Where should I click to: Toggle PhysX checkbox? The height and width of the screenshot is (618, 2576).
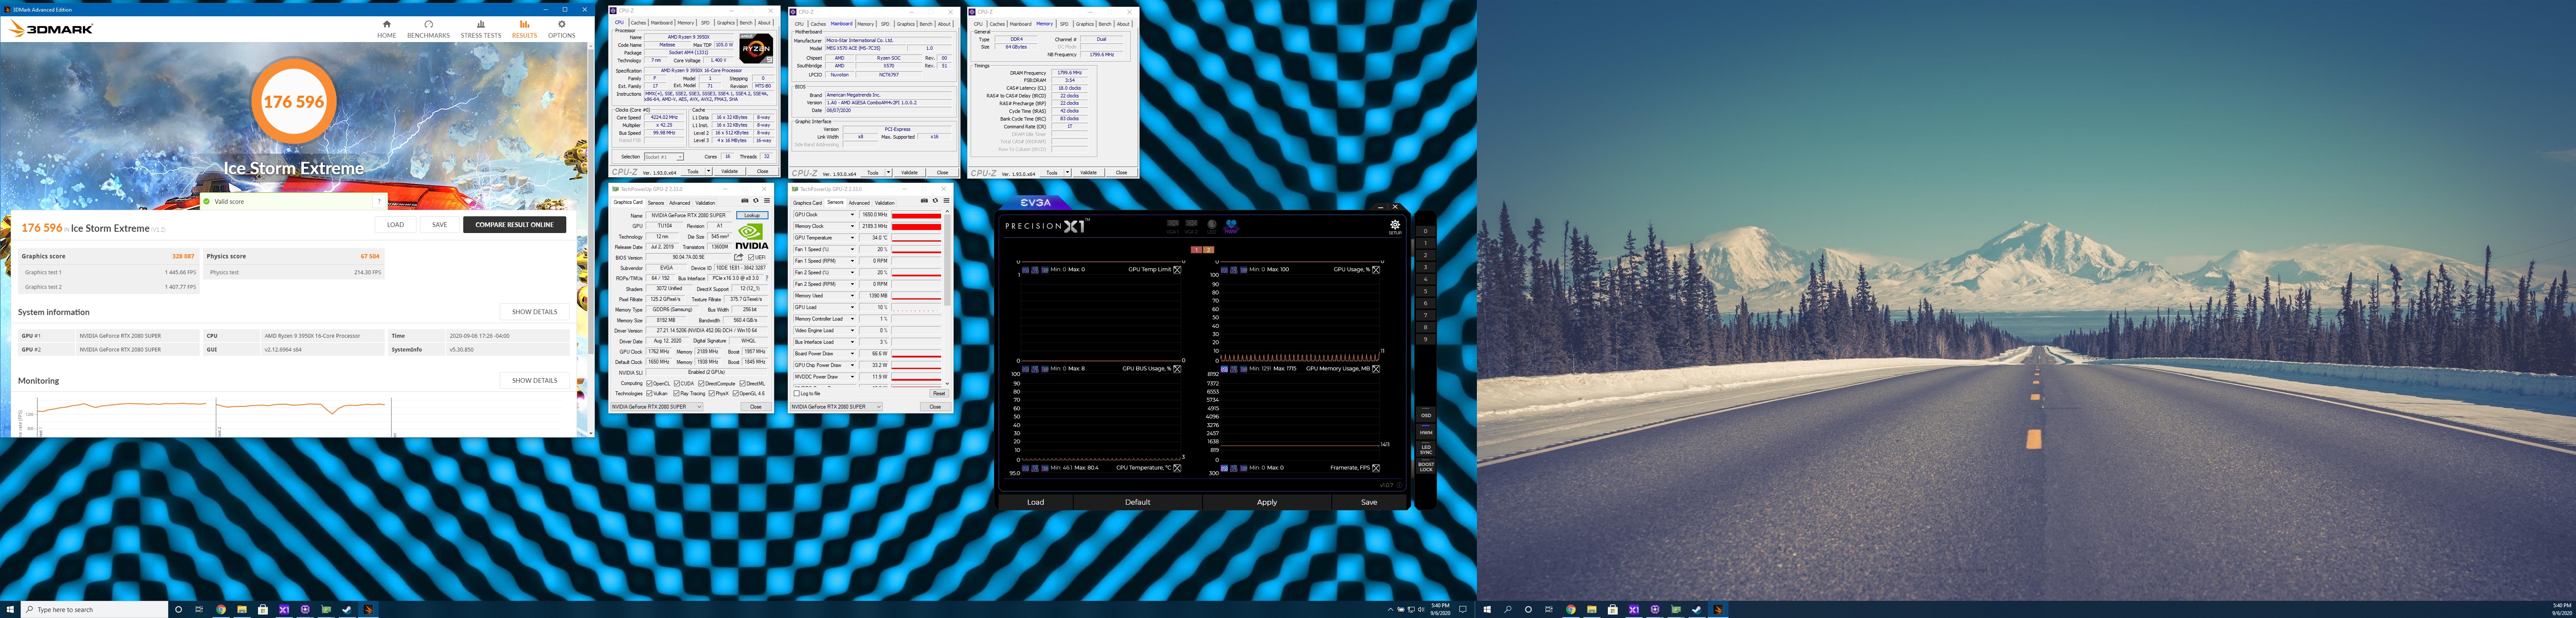click(711, 393)
